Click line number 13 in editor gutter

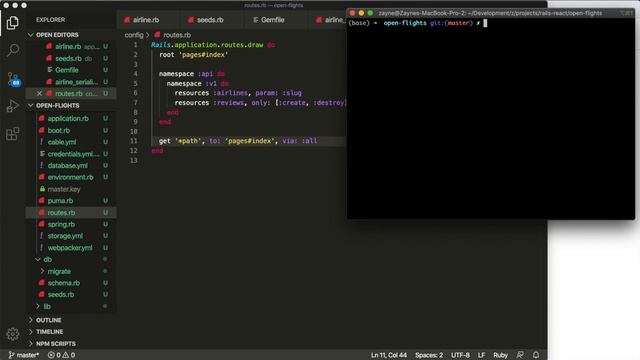(133, 160)
